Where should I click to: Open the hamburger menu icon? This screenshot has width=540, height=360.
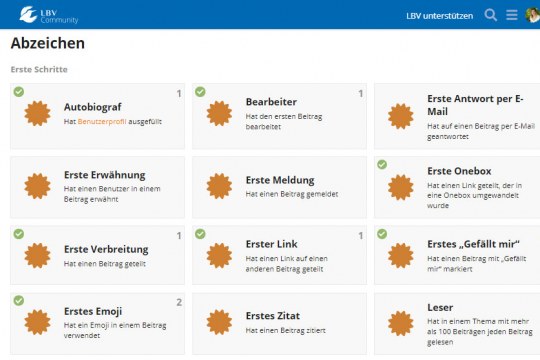pyautogui.click(x=512, y=15)
